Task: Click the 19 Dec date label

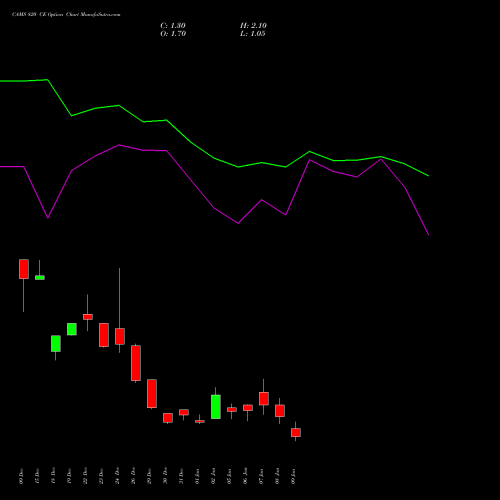Action: 69,476
